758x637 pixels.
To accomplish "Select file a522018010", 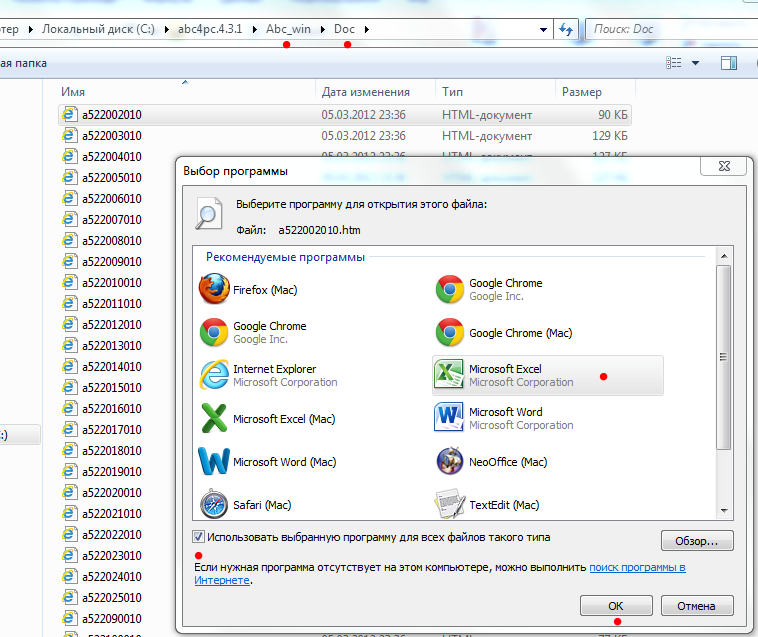I will tap(112, 450).
